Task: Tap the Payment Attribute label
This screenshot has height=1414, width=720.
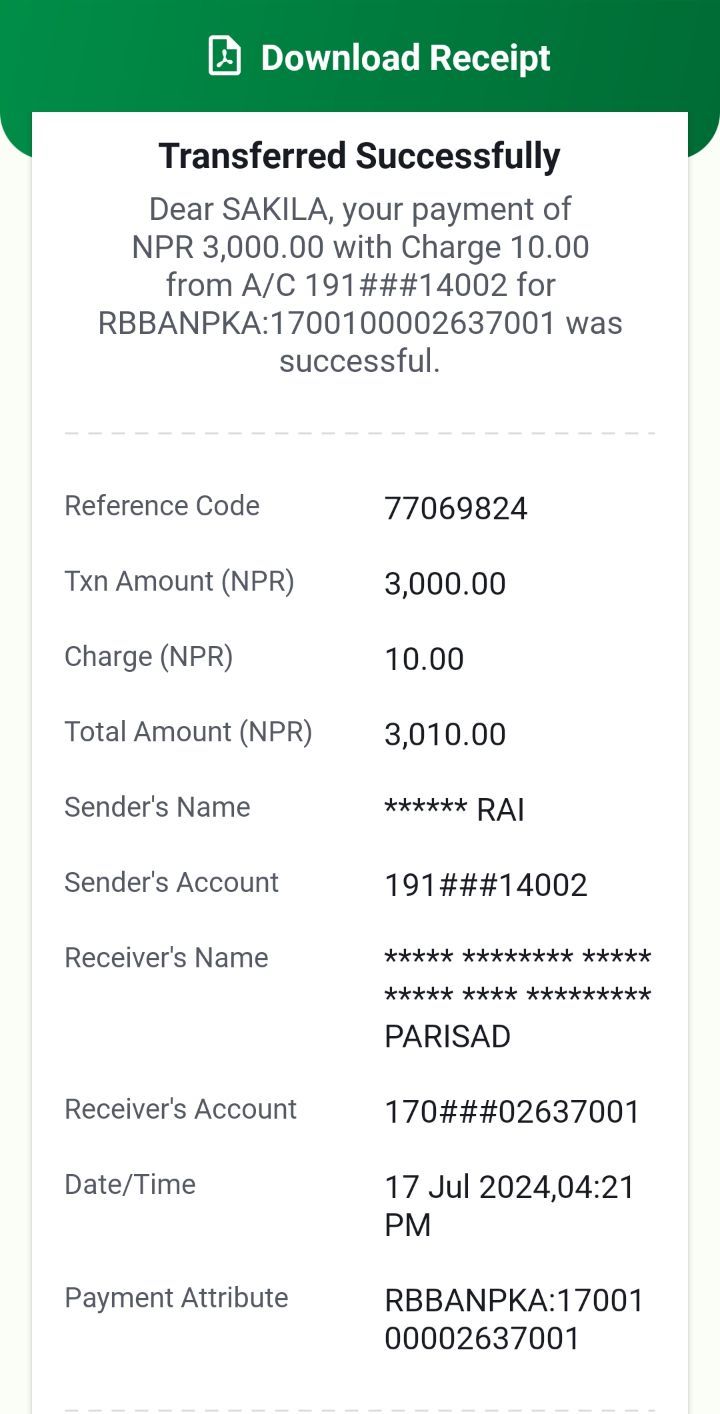Action: coord(177,1298)
